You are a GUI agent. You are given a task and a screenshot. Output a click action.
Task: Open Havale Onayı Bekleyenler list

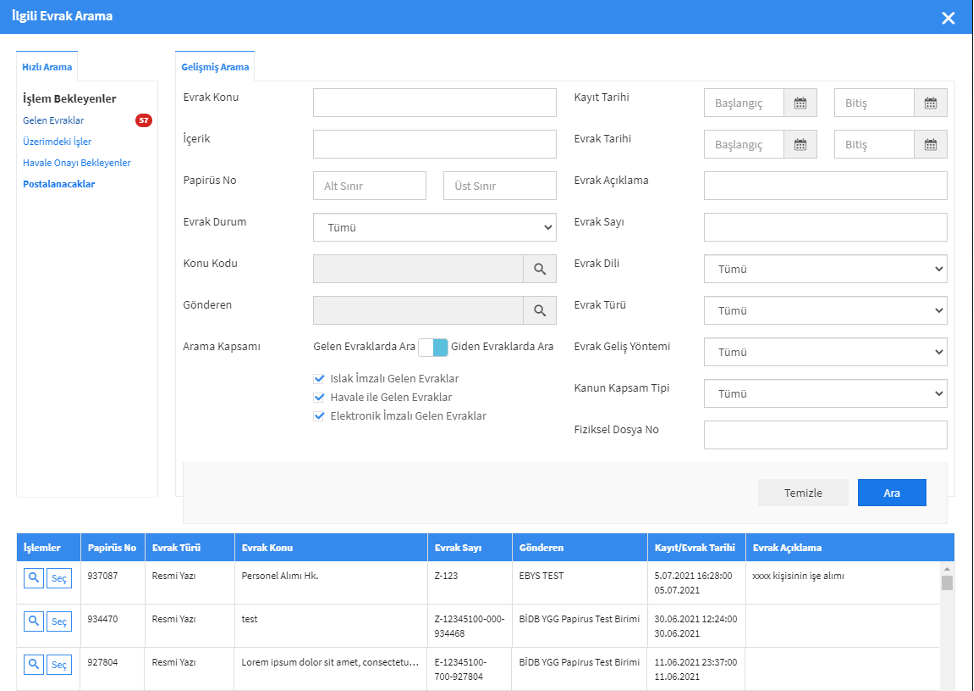[x=77, y=163]
